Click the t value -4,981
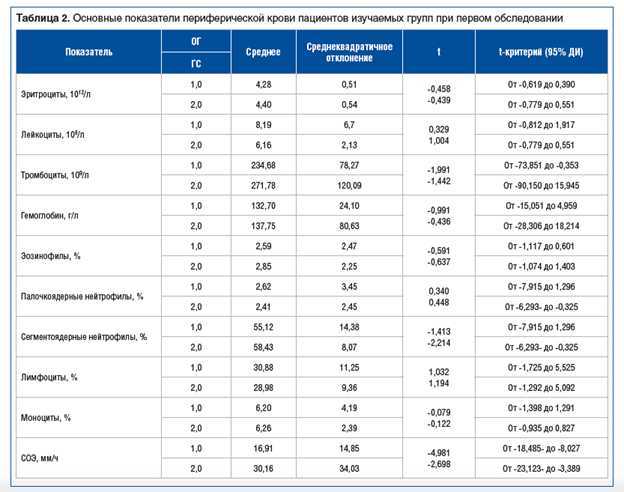This screenshot has height=492, width=624. (439, 453)
